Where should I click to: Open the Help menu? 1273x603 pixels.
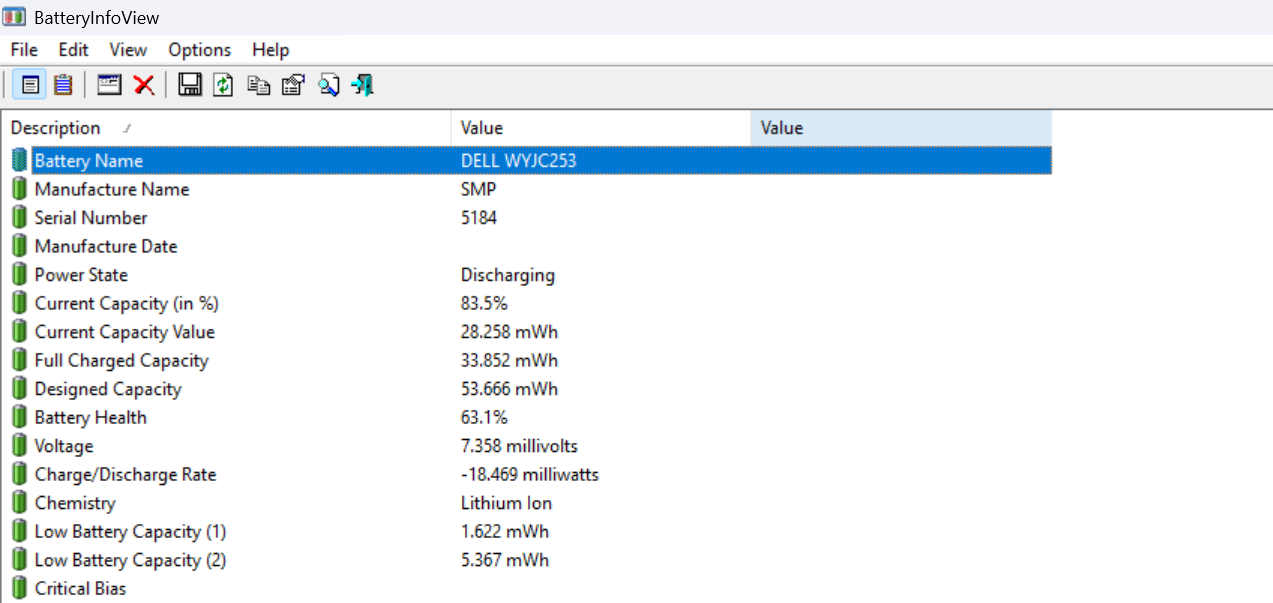pyautogui.click(x=270, y=50)
